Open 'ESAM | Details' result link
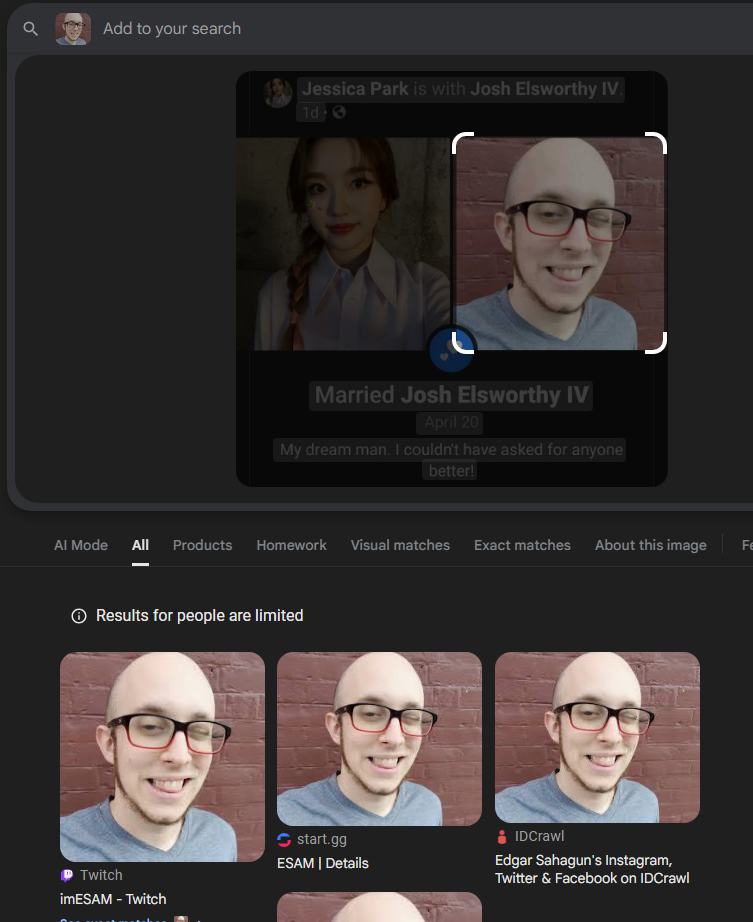This screenshot has height=922, width=753. pos(323,863)
